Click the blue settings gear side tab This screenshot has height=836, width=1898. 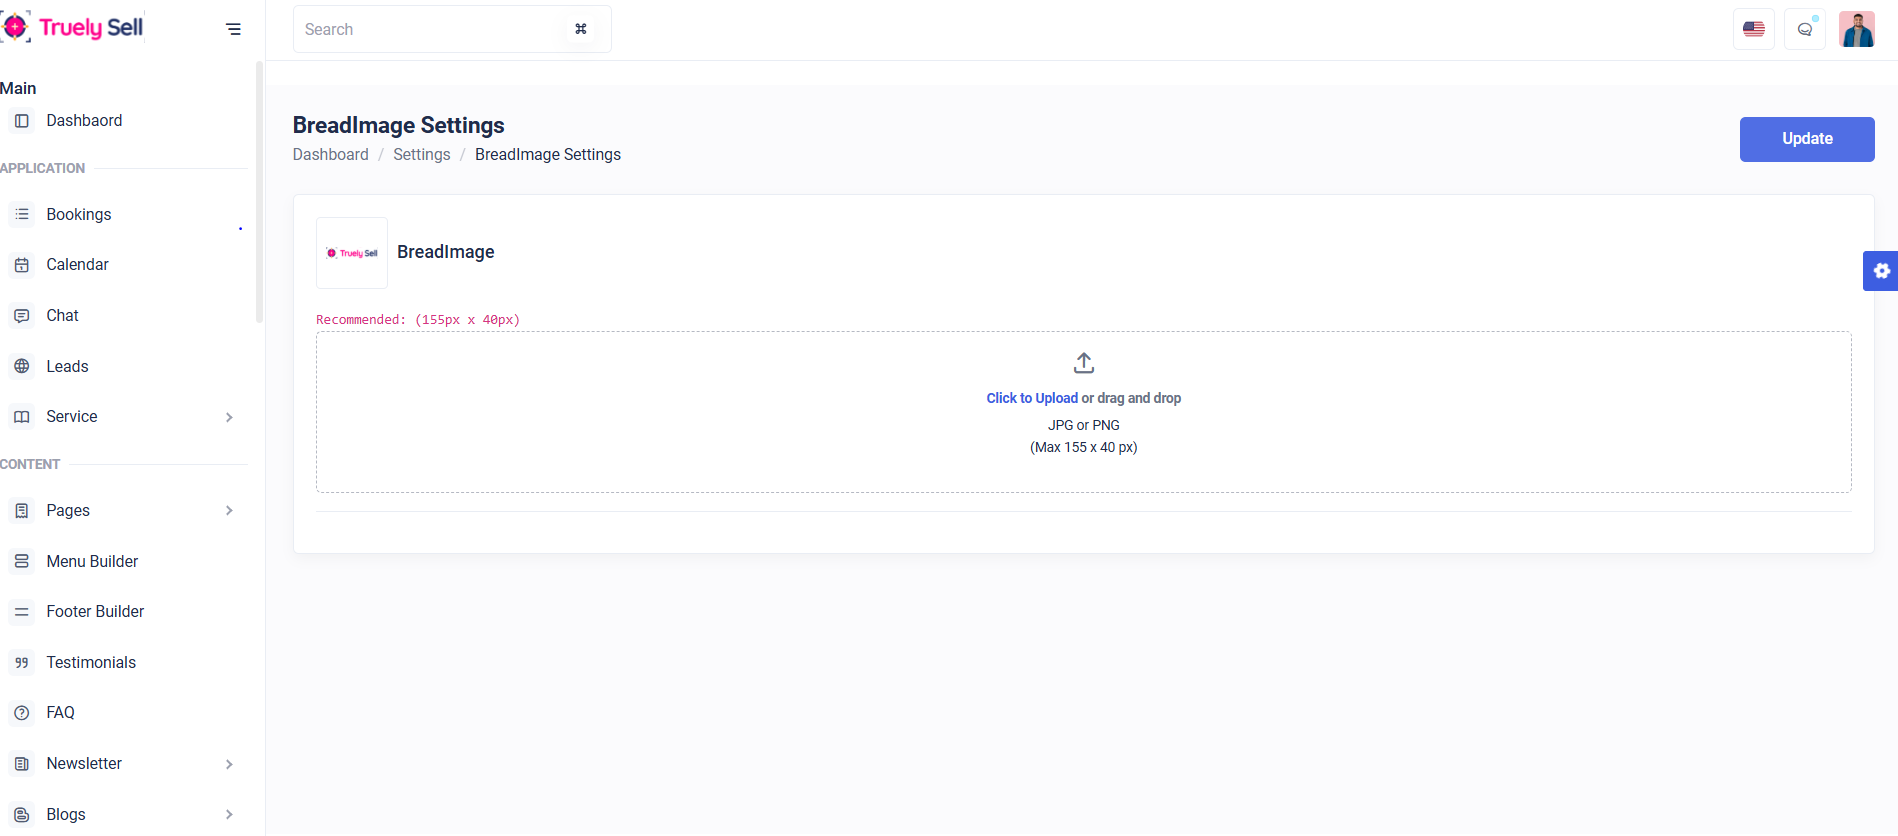pos(1880,271)
